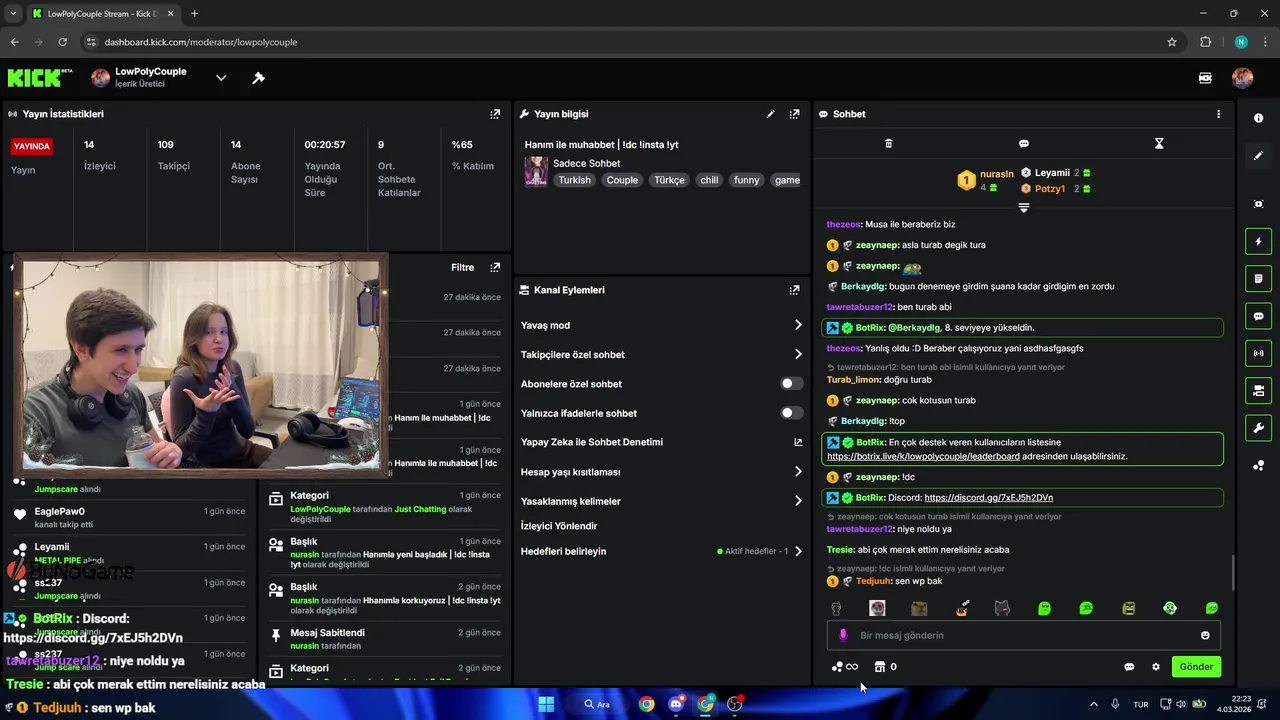Click the broadcast signal sidebar icon
This screenshot has height=720, width=1280.
tap(1258, 353)
